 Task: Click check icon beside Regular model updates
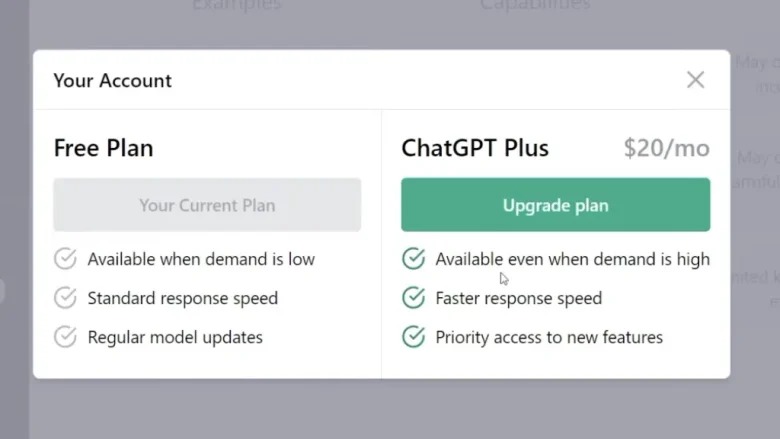pos(65,337)
